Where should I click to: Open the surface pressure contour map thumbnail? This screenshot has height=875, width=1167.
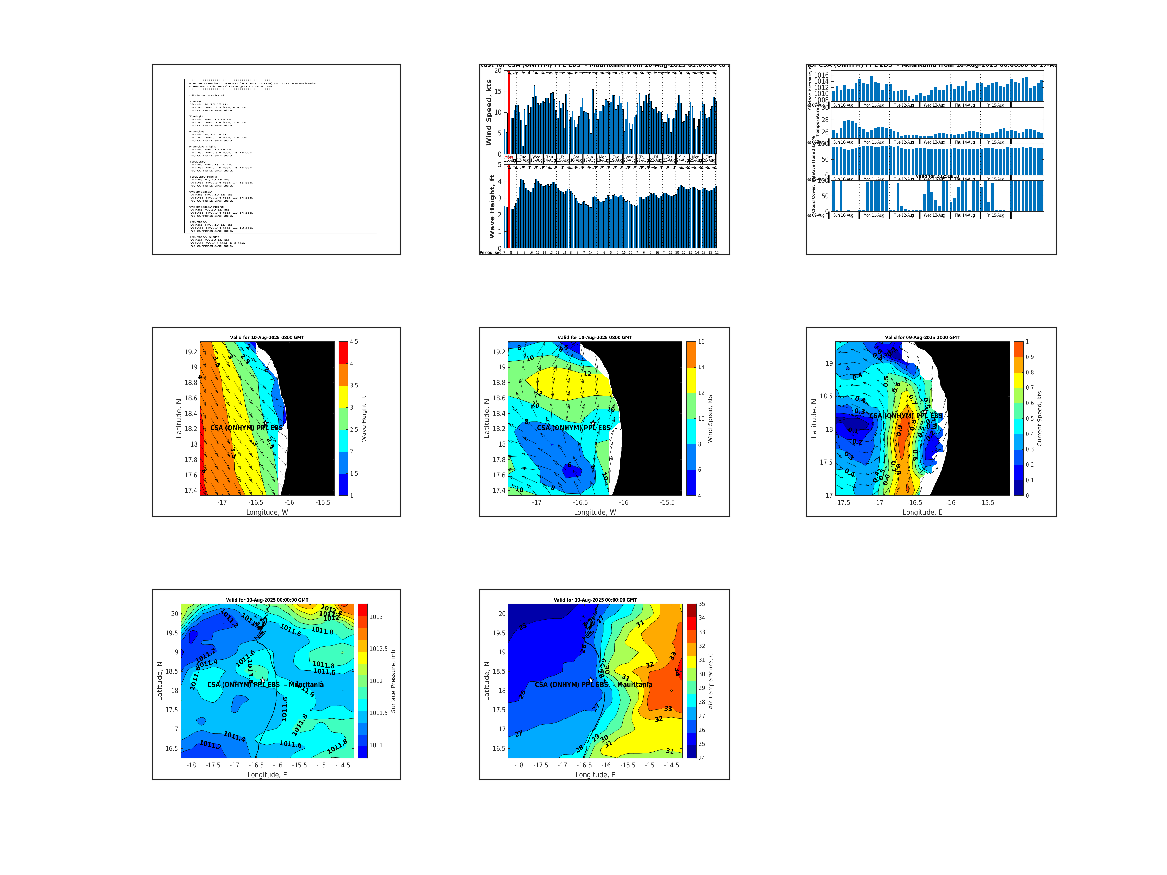[x=276, y=685]
